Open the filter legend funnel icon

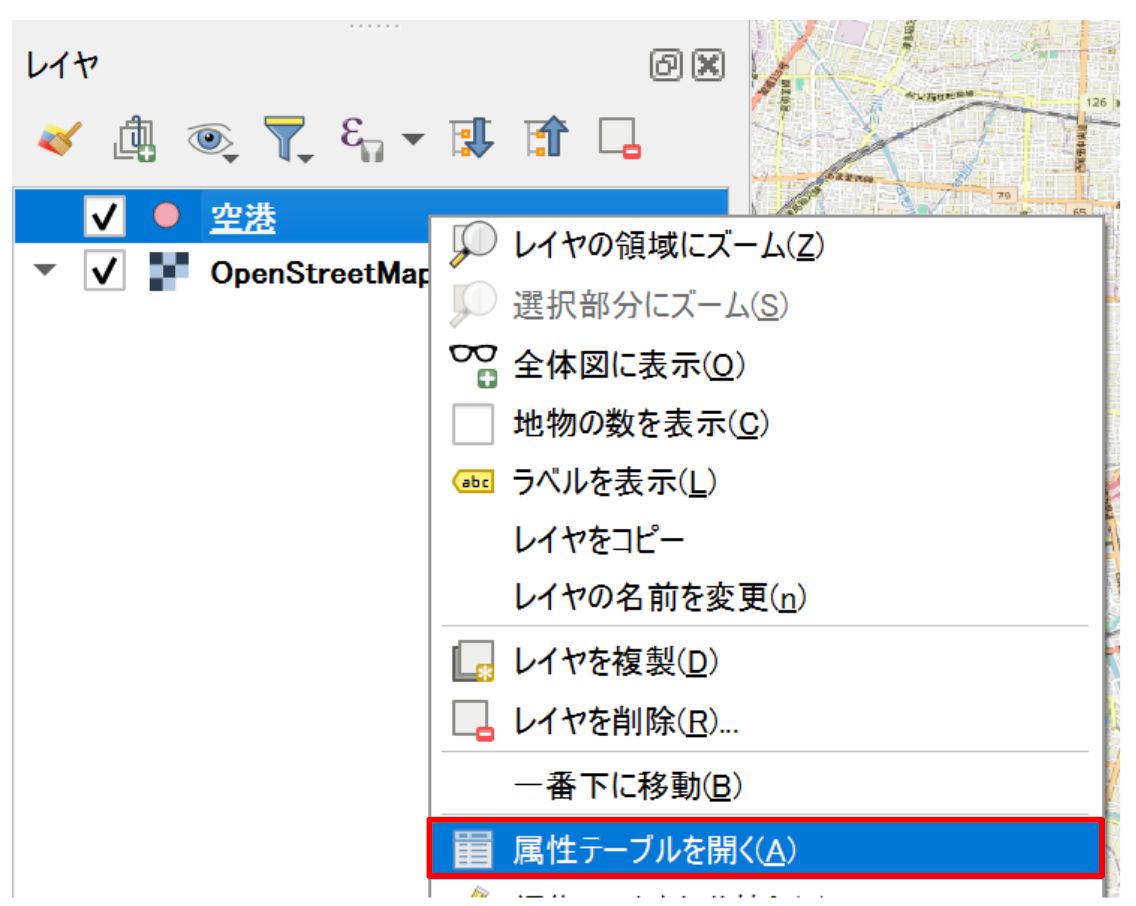tap(288, 138)
